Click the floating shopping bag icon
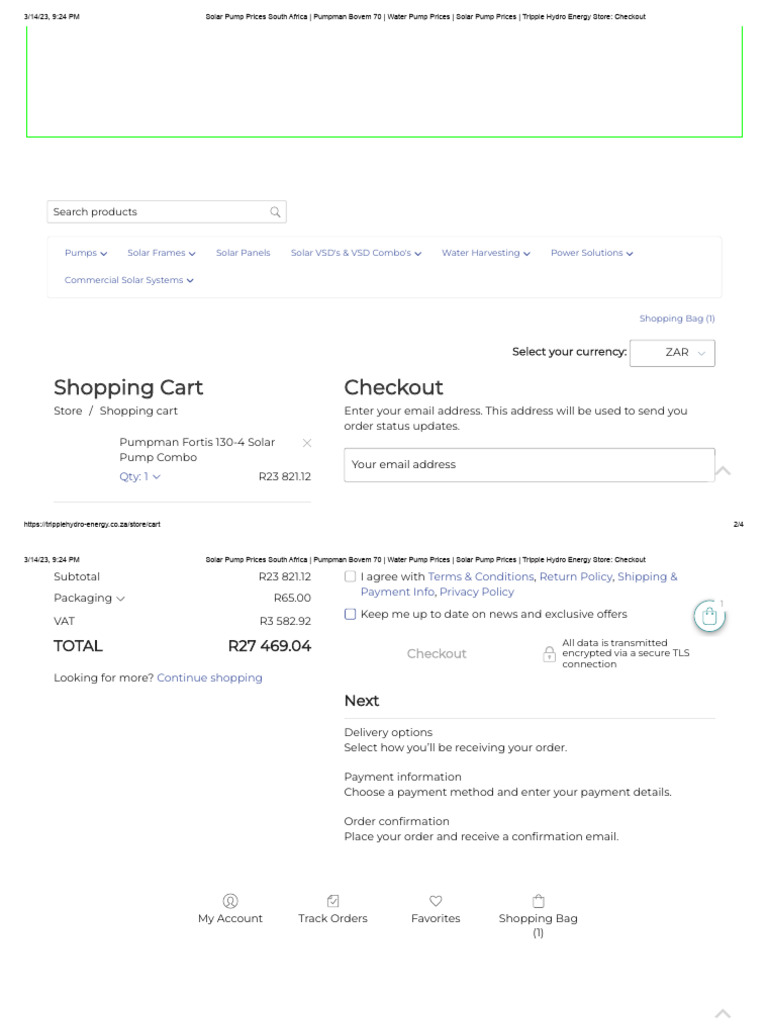 coord(709,616)
